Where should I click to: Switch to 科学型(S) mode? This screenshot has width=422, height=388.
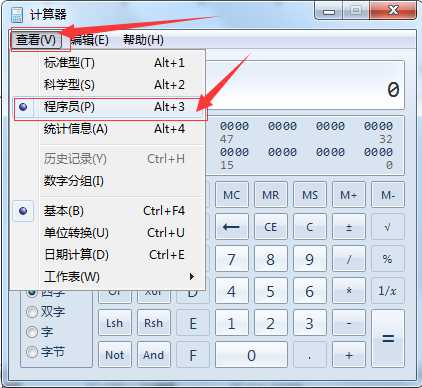[x=108, y=85]
